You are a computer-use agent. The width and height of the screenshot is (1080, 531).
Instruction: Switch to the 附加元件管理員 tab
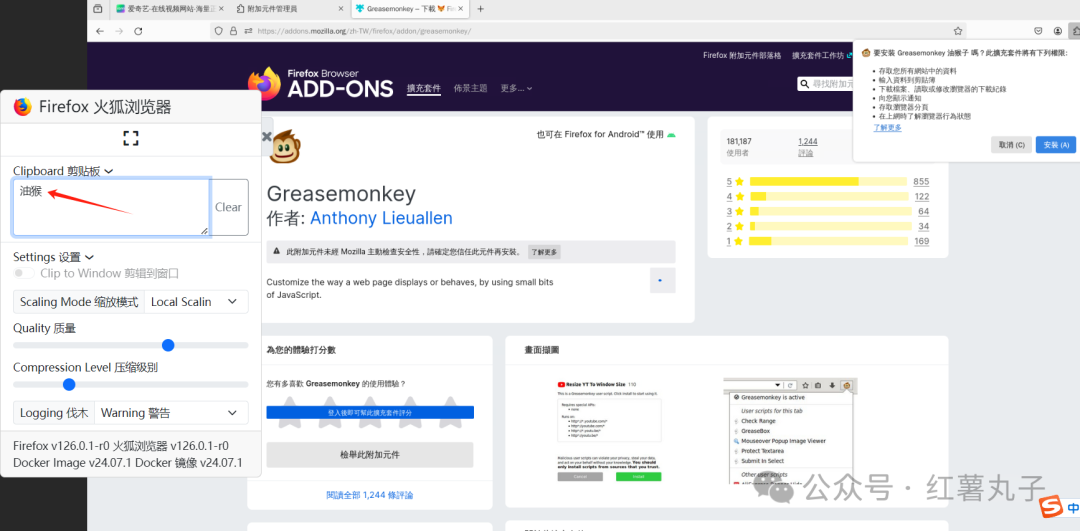289,9
